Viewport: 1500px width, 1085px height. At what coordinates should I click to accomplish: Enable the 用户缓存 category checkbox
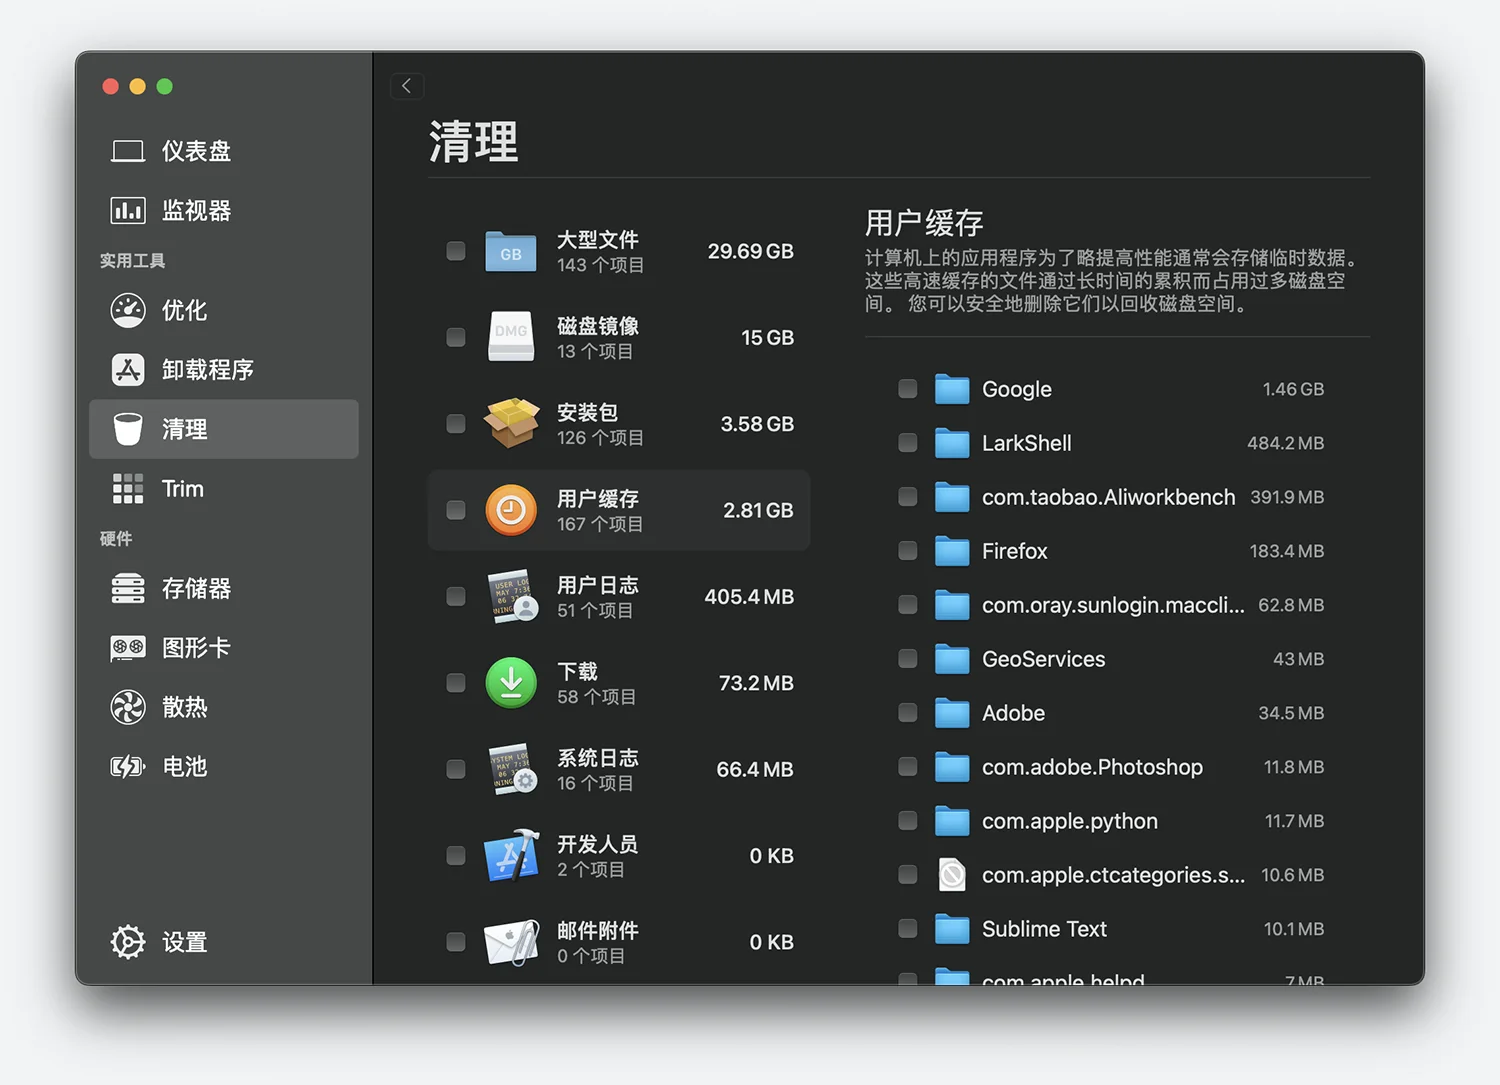456,510
